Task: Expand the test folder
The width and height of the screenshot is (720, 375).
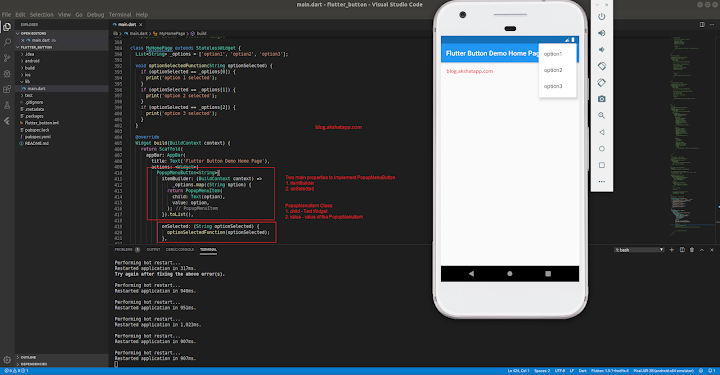Action: (28, 95)
